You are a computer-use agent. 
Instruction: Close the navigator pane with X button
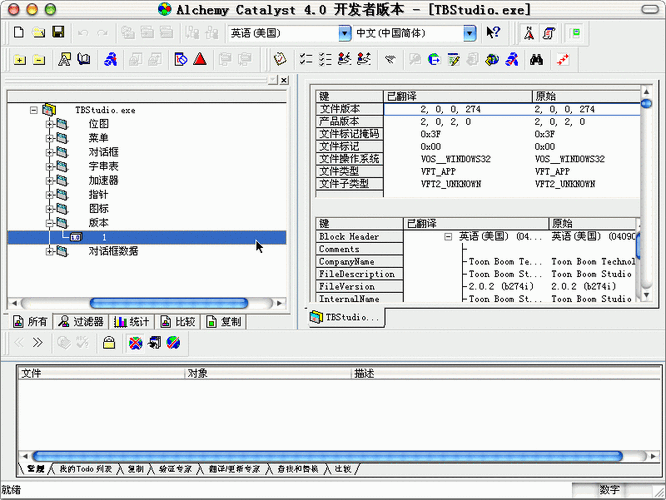pyautogui.click(x=284, y=80)
